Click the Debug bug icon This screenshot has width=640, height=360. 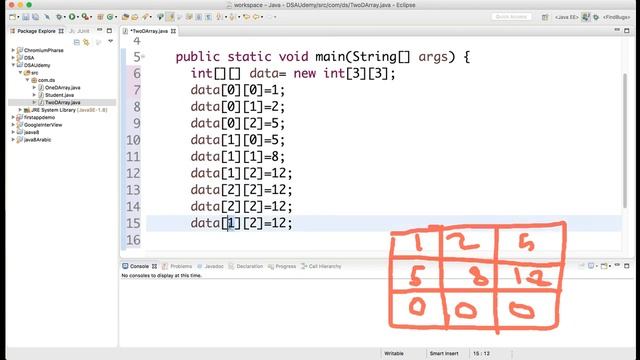coord(60,17)
